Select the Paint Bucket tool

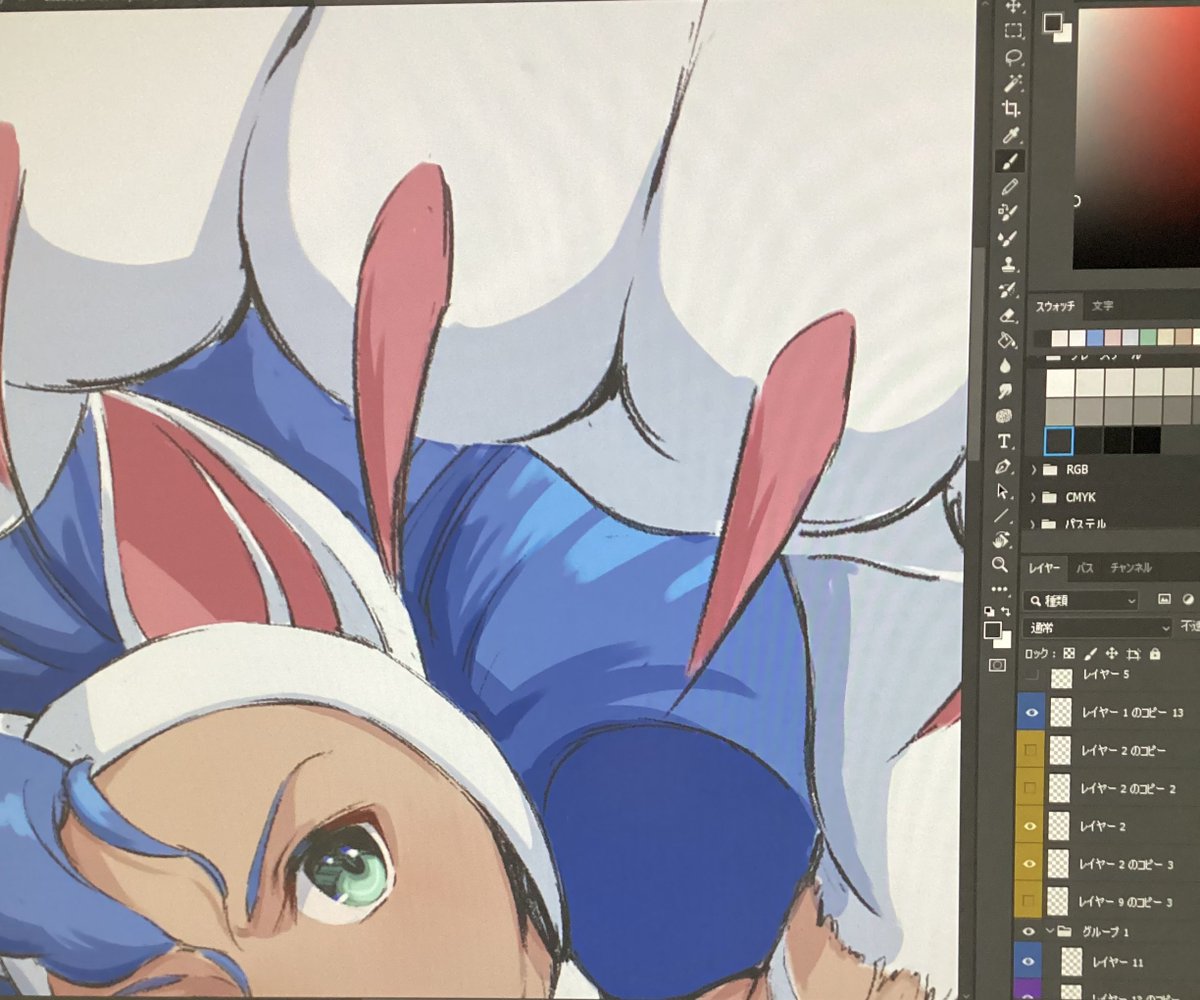coord(1007,341)
